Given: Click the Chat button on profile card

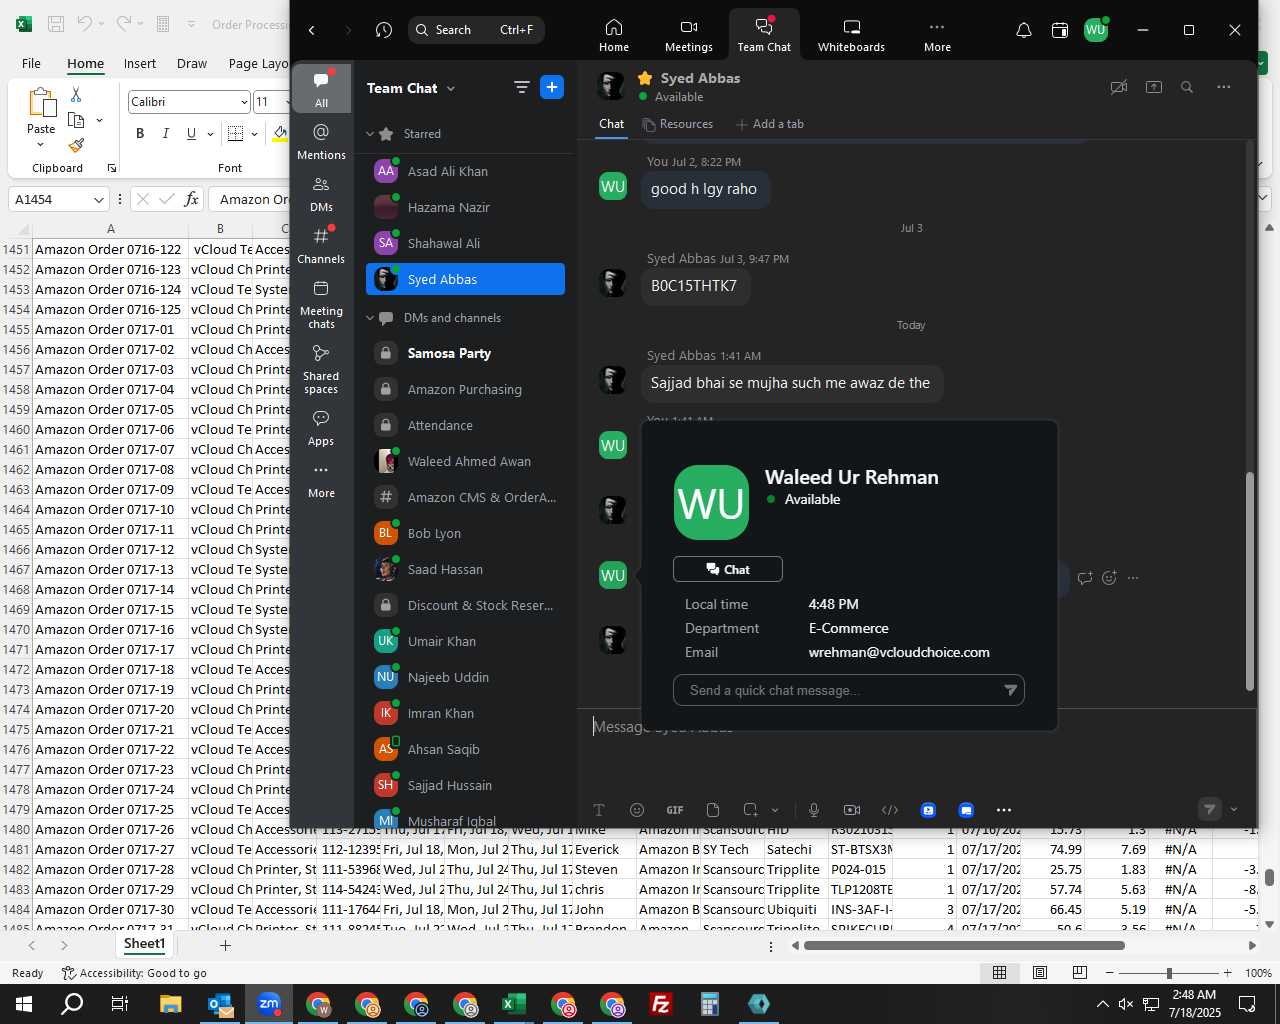Looking at the screenshot, I should click(x=728, y=569).
